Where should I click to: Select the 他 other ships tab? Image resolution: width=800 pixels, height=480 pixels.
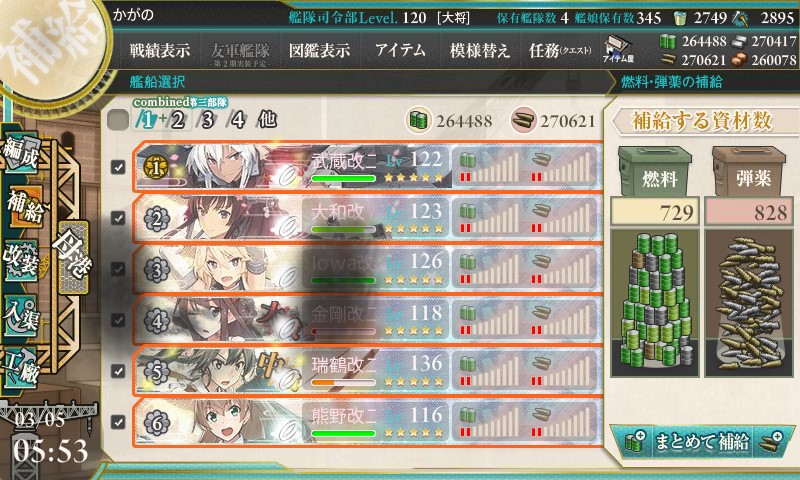click(x=267, y=120)
